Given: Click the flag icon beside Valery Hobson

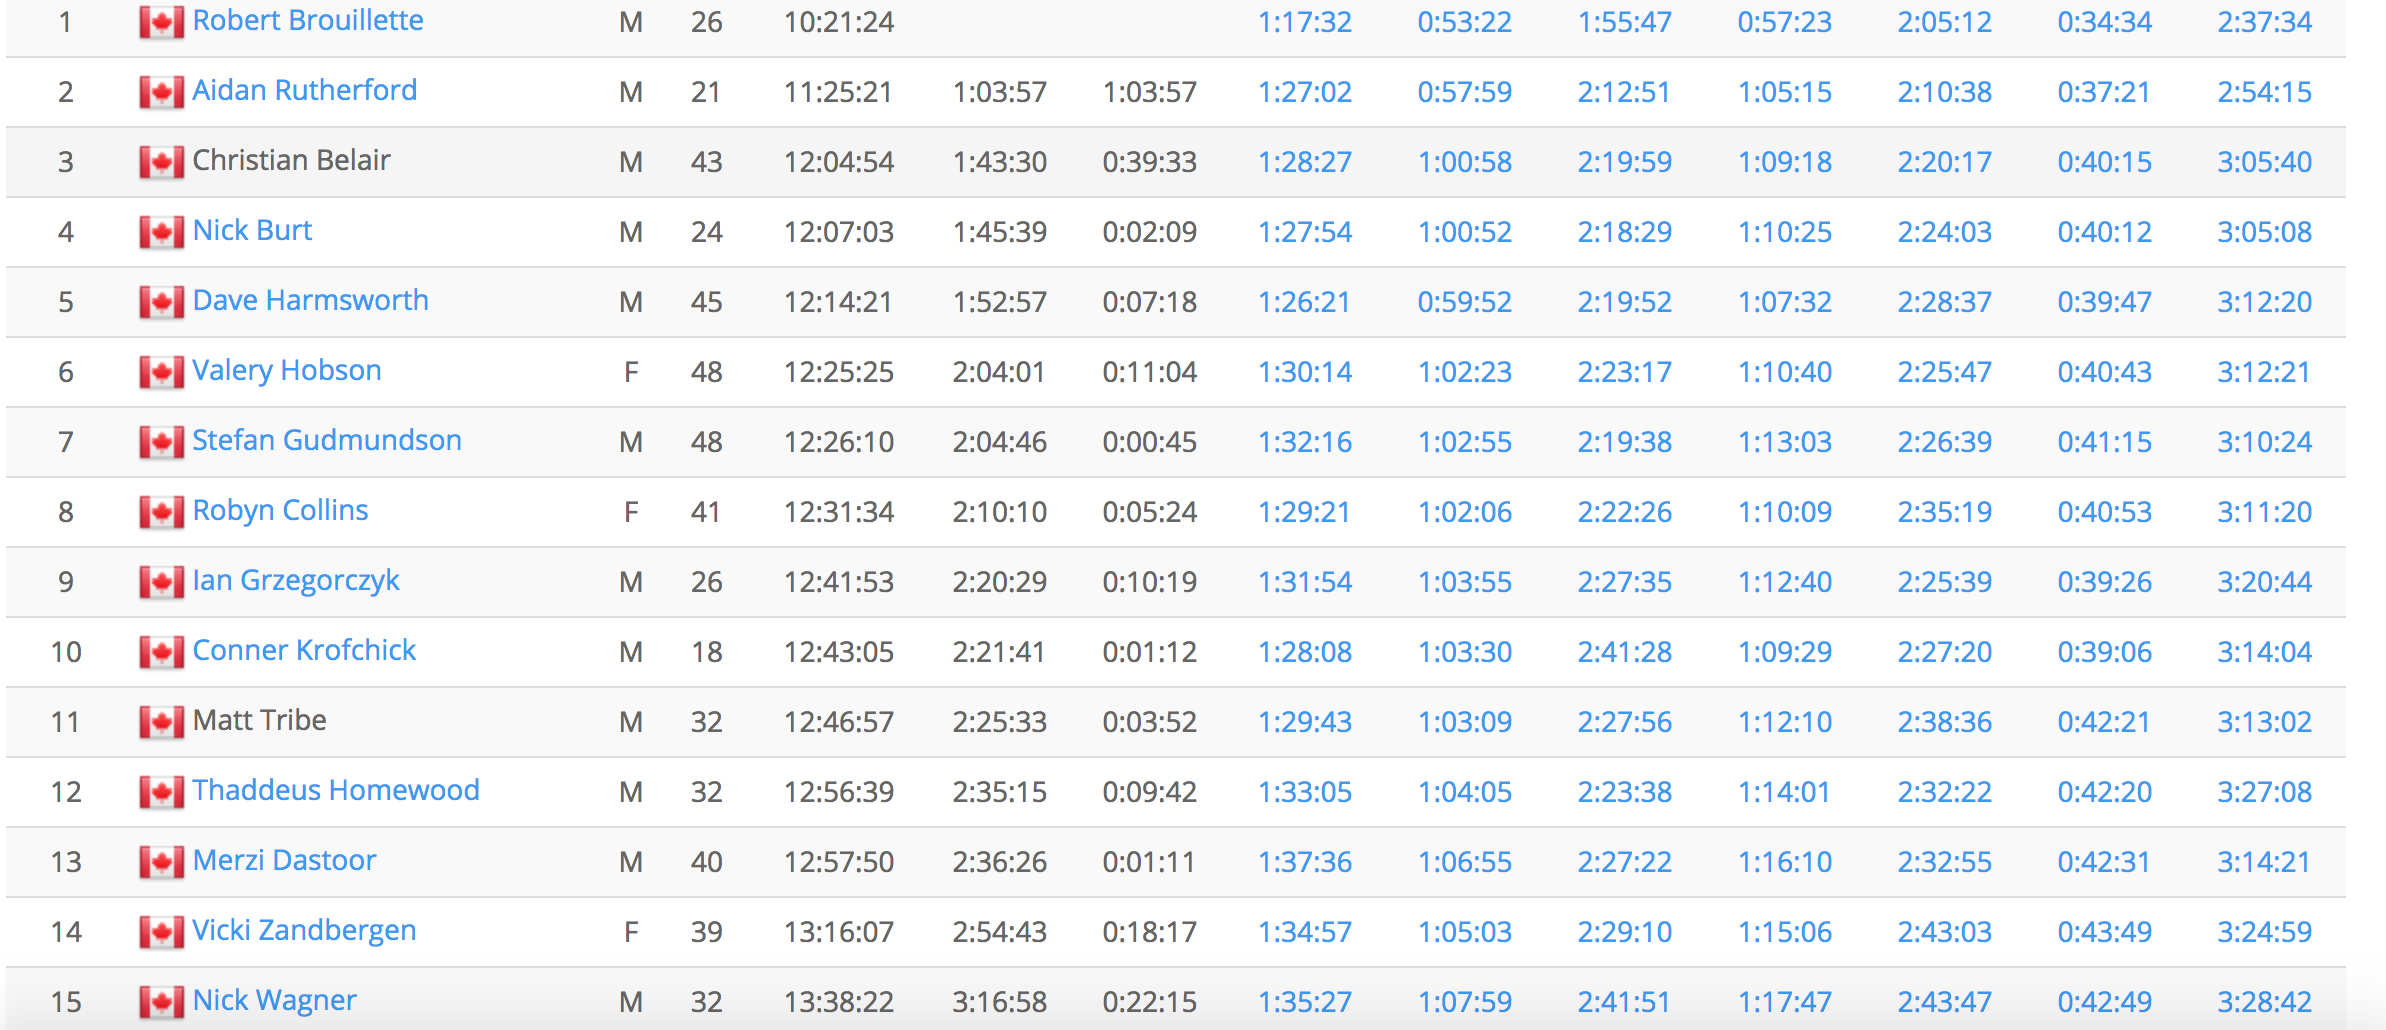Looking at the screenshot, I should click(161, 372).
